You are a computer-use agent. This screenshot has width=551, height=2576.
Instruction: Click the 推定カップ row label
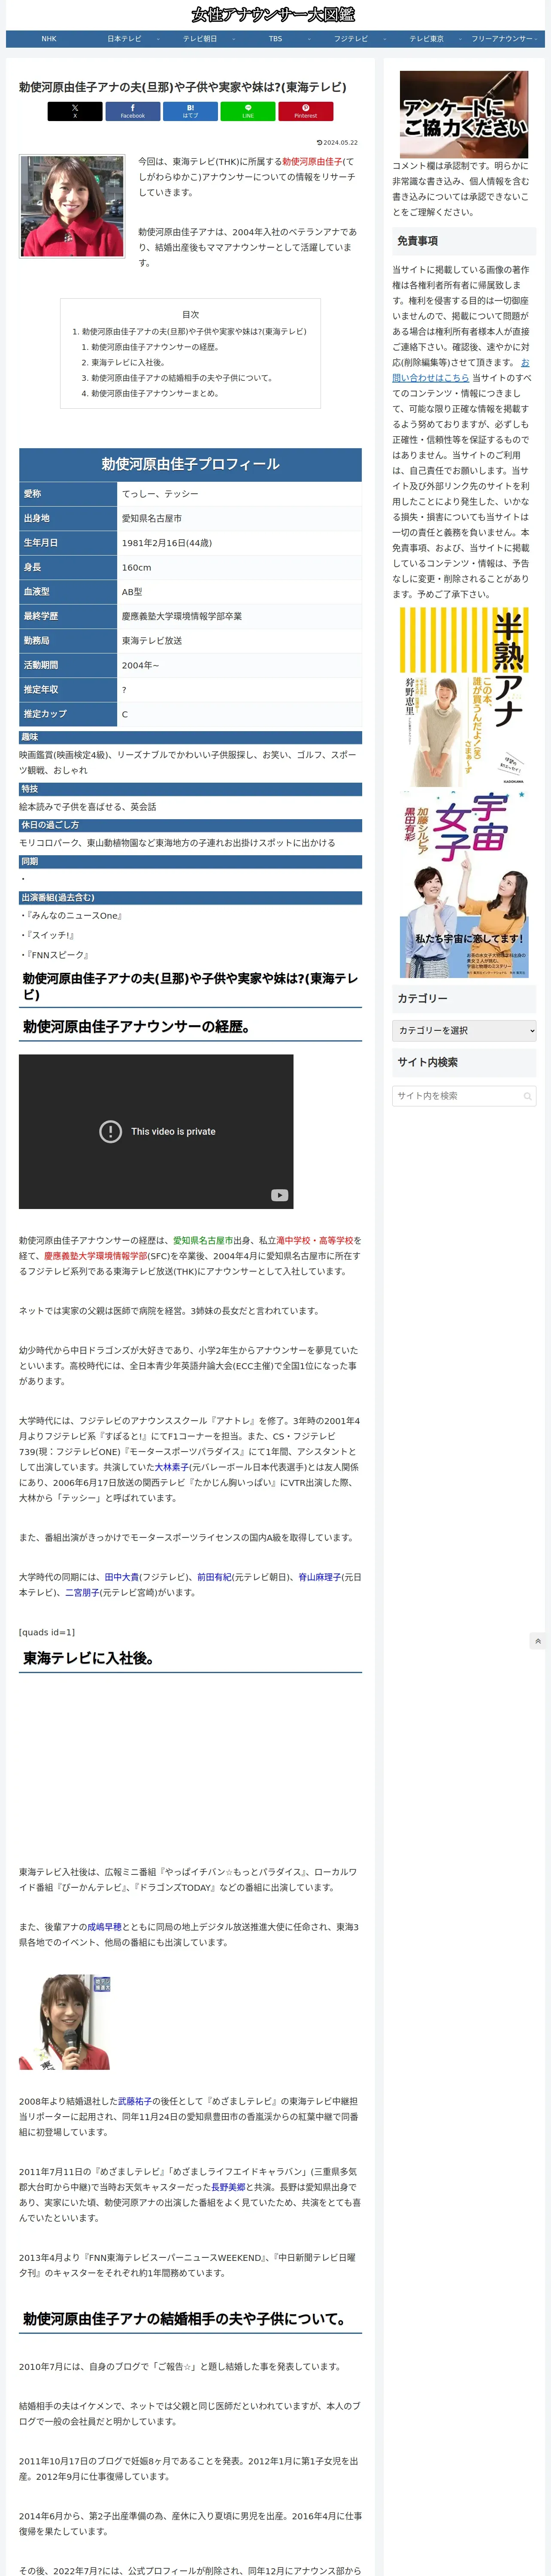coord(68,714)
